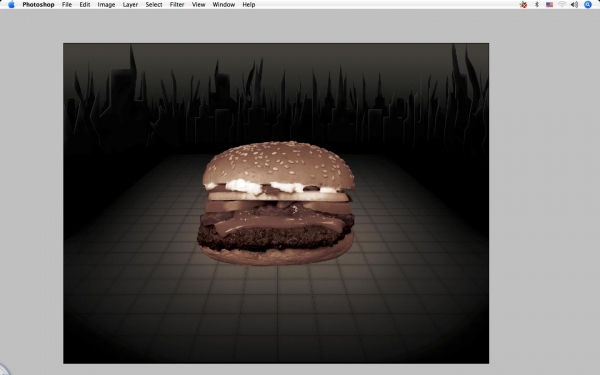Image resolution: width=600 pixels, height=375 pixels.
Task: Open the View menu
Action: pos(198,5)
